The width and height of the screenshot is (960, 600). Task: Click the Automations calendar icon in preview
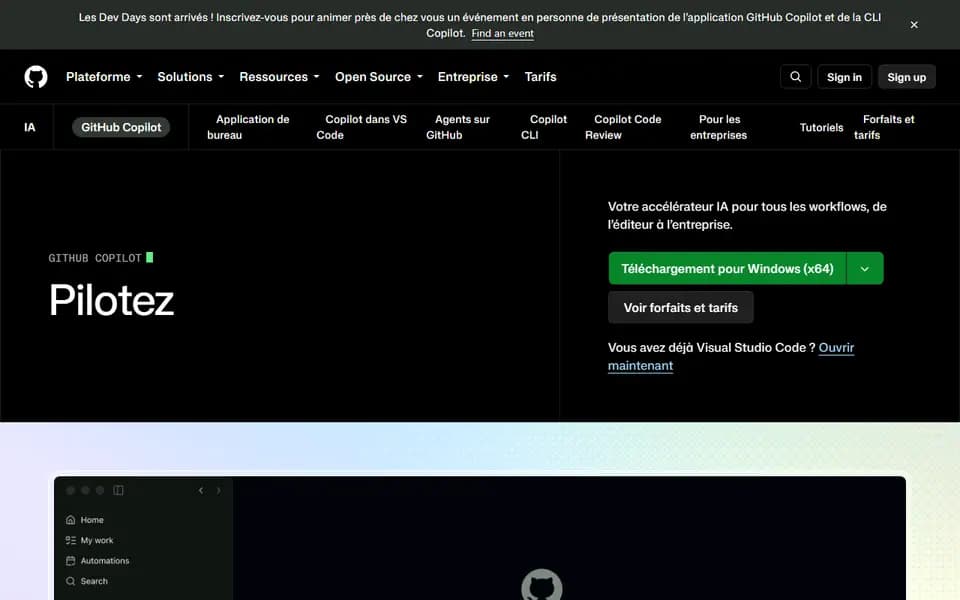click(x=70, y=561)
